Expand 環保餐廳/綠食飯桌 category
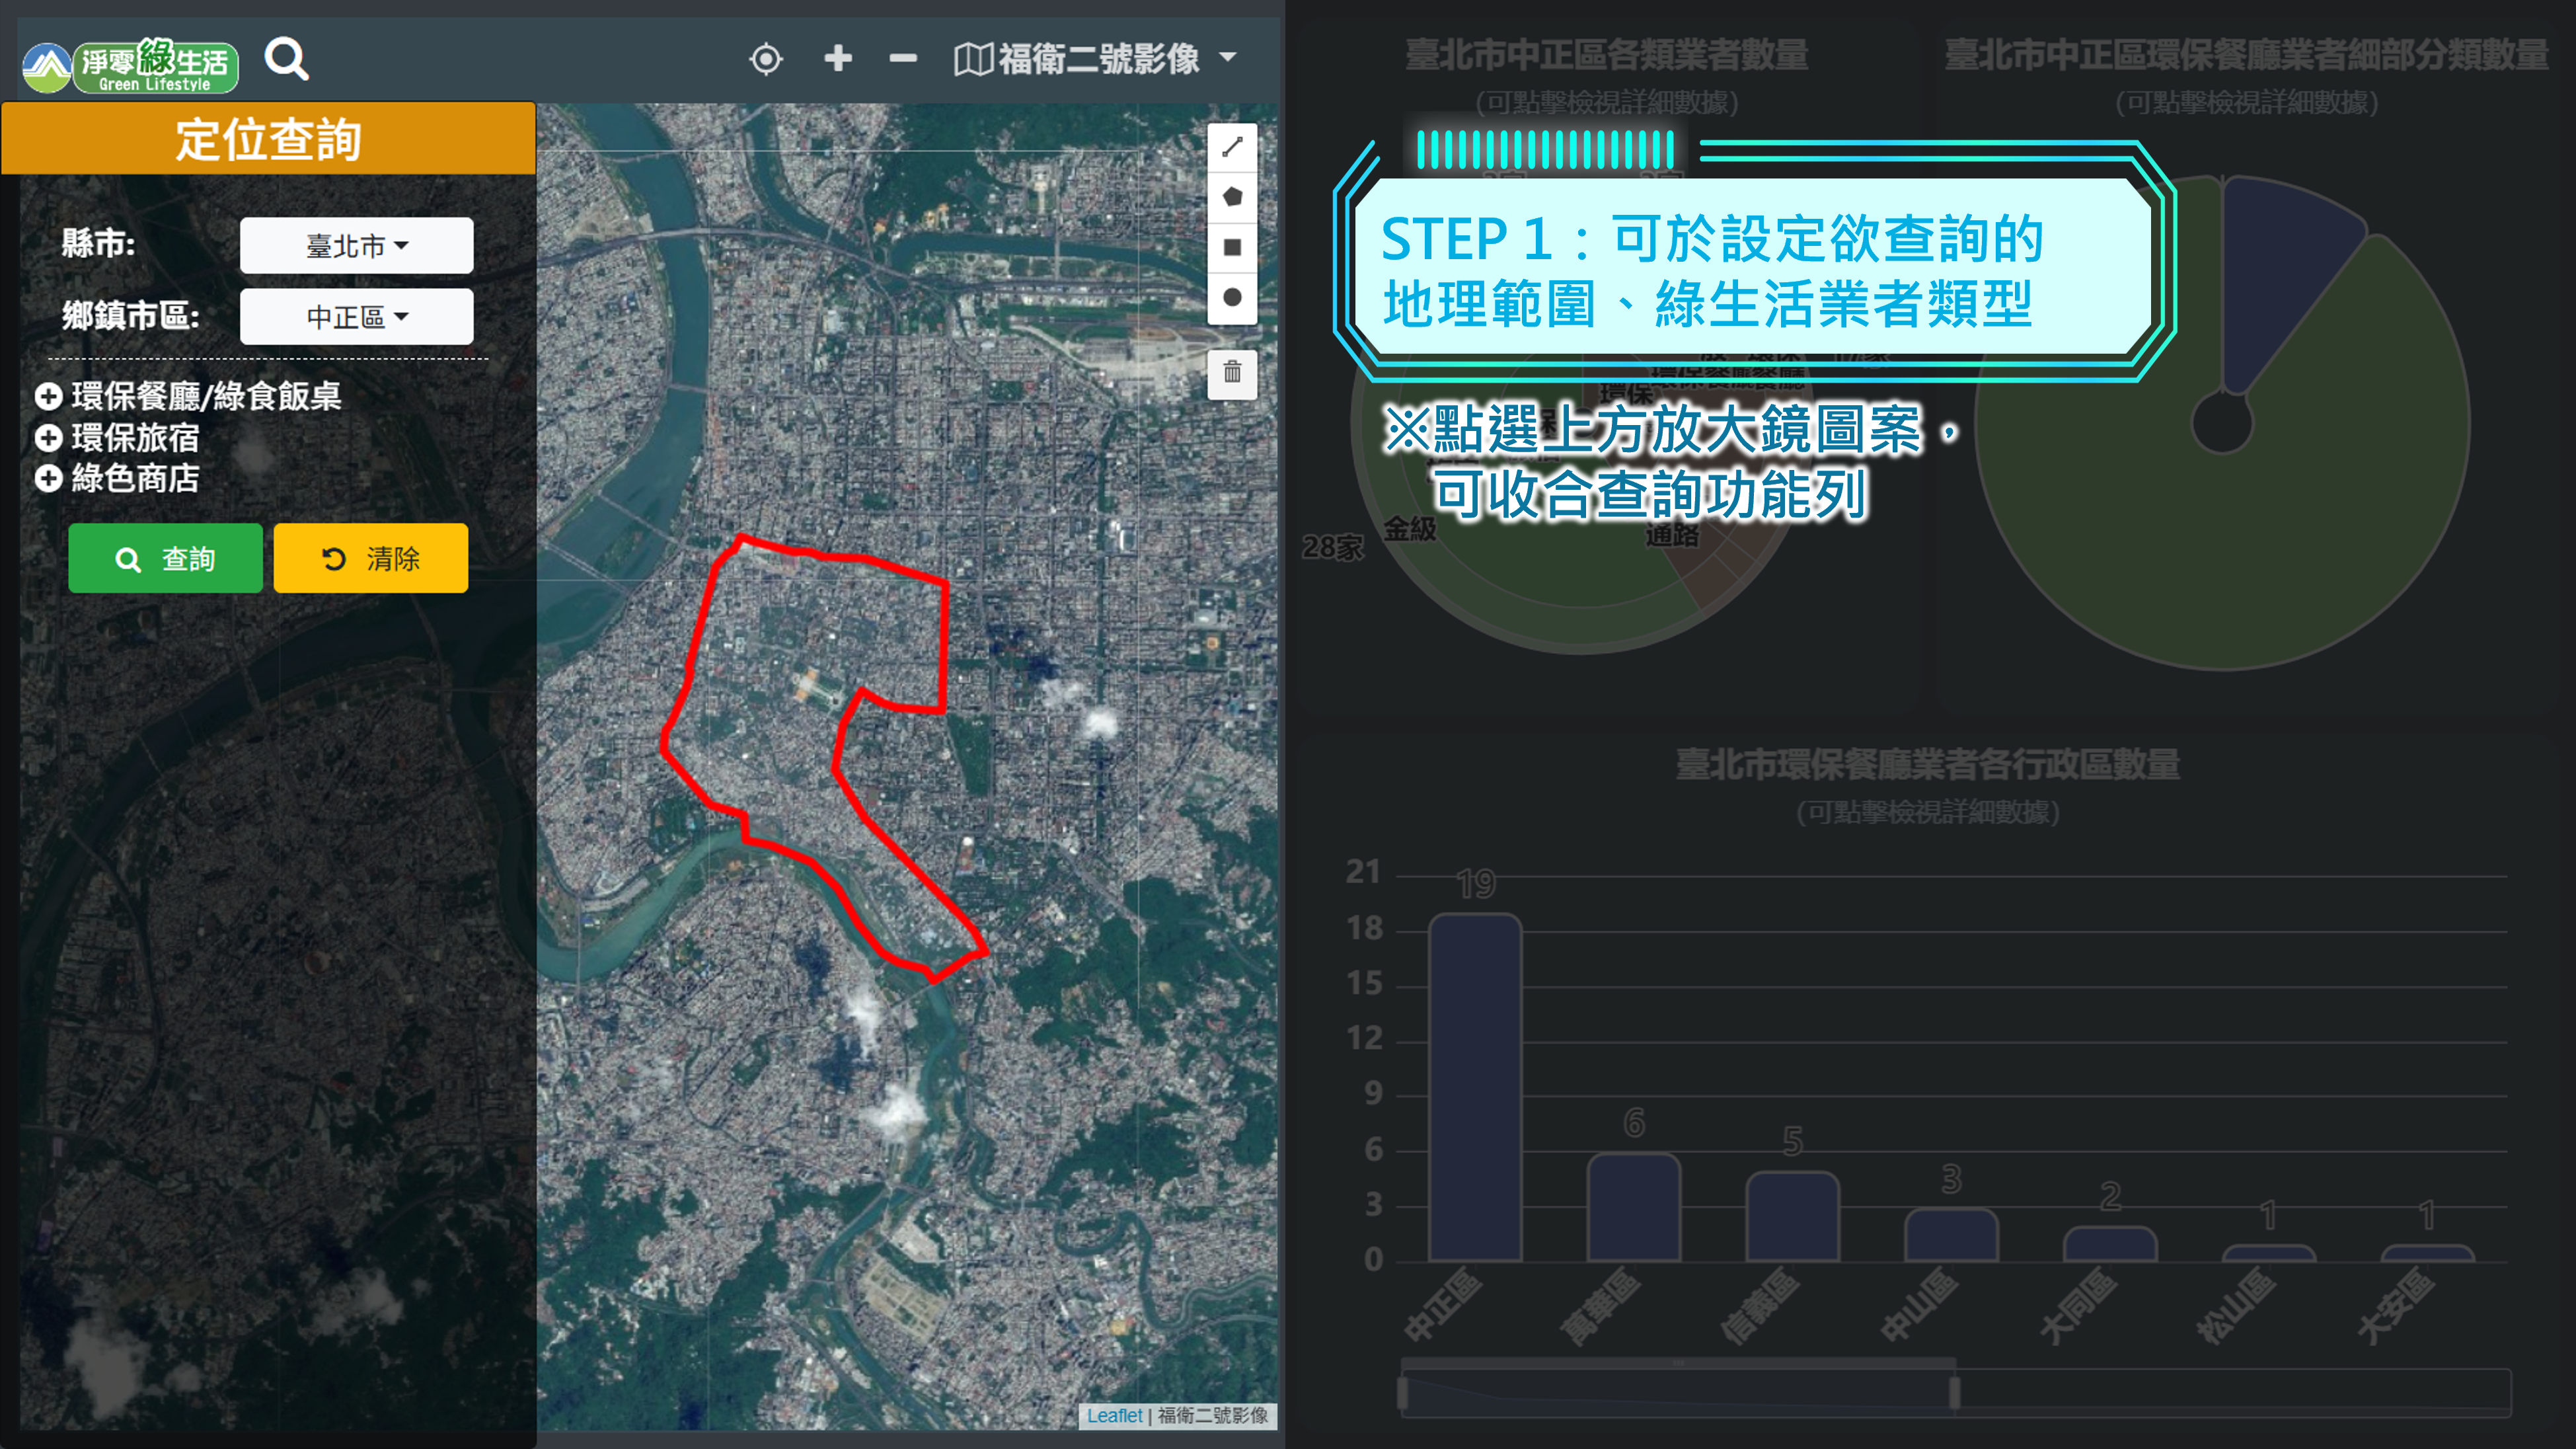Image resolution: width=2576 pixels, height=1449 pixels. (x=48, y=397)
